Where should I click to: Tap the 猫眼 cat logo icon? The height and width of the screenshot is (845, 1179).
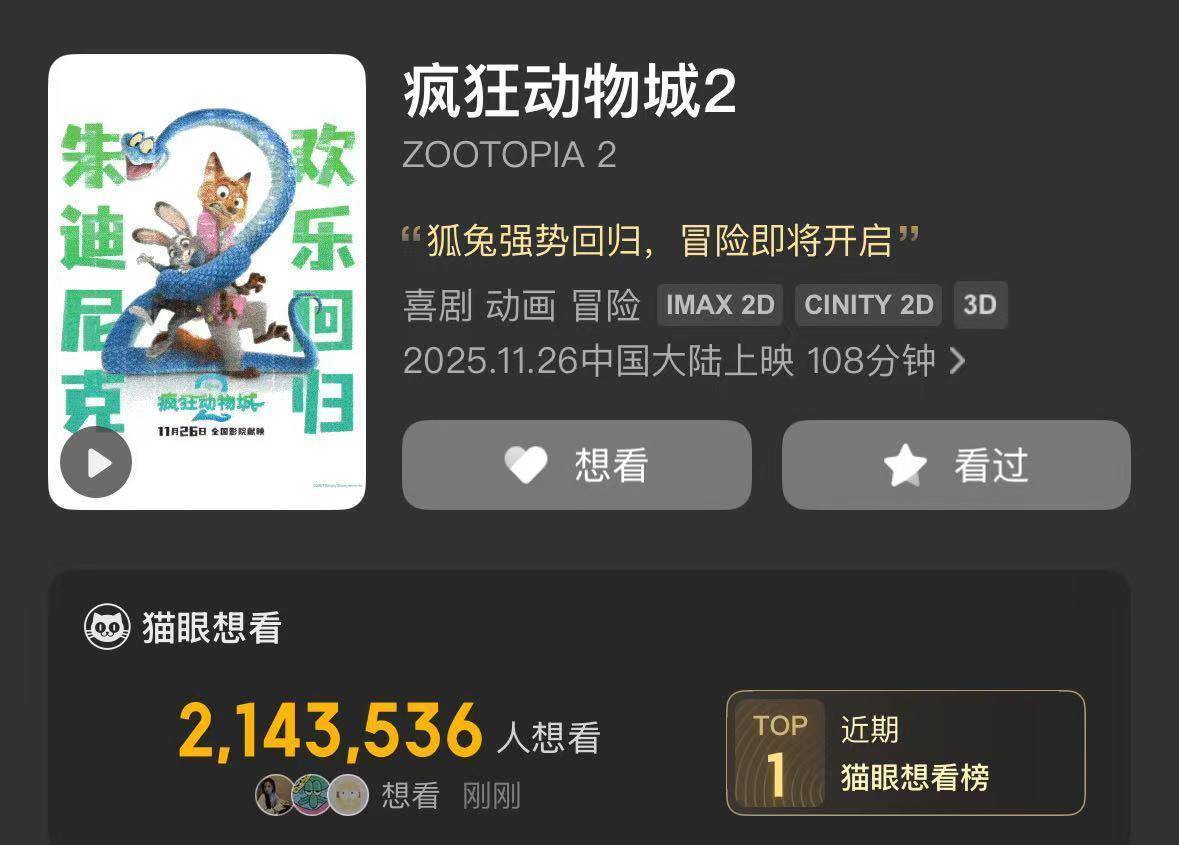(107, 627)
